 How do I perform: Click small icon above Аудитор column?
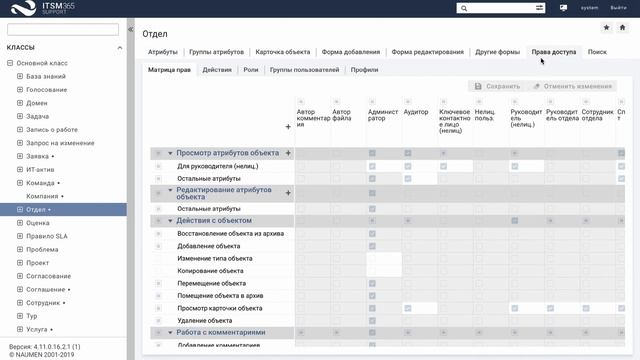click(x=408, y=102)
